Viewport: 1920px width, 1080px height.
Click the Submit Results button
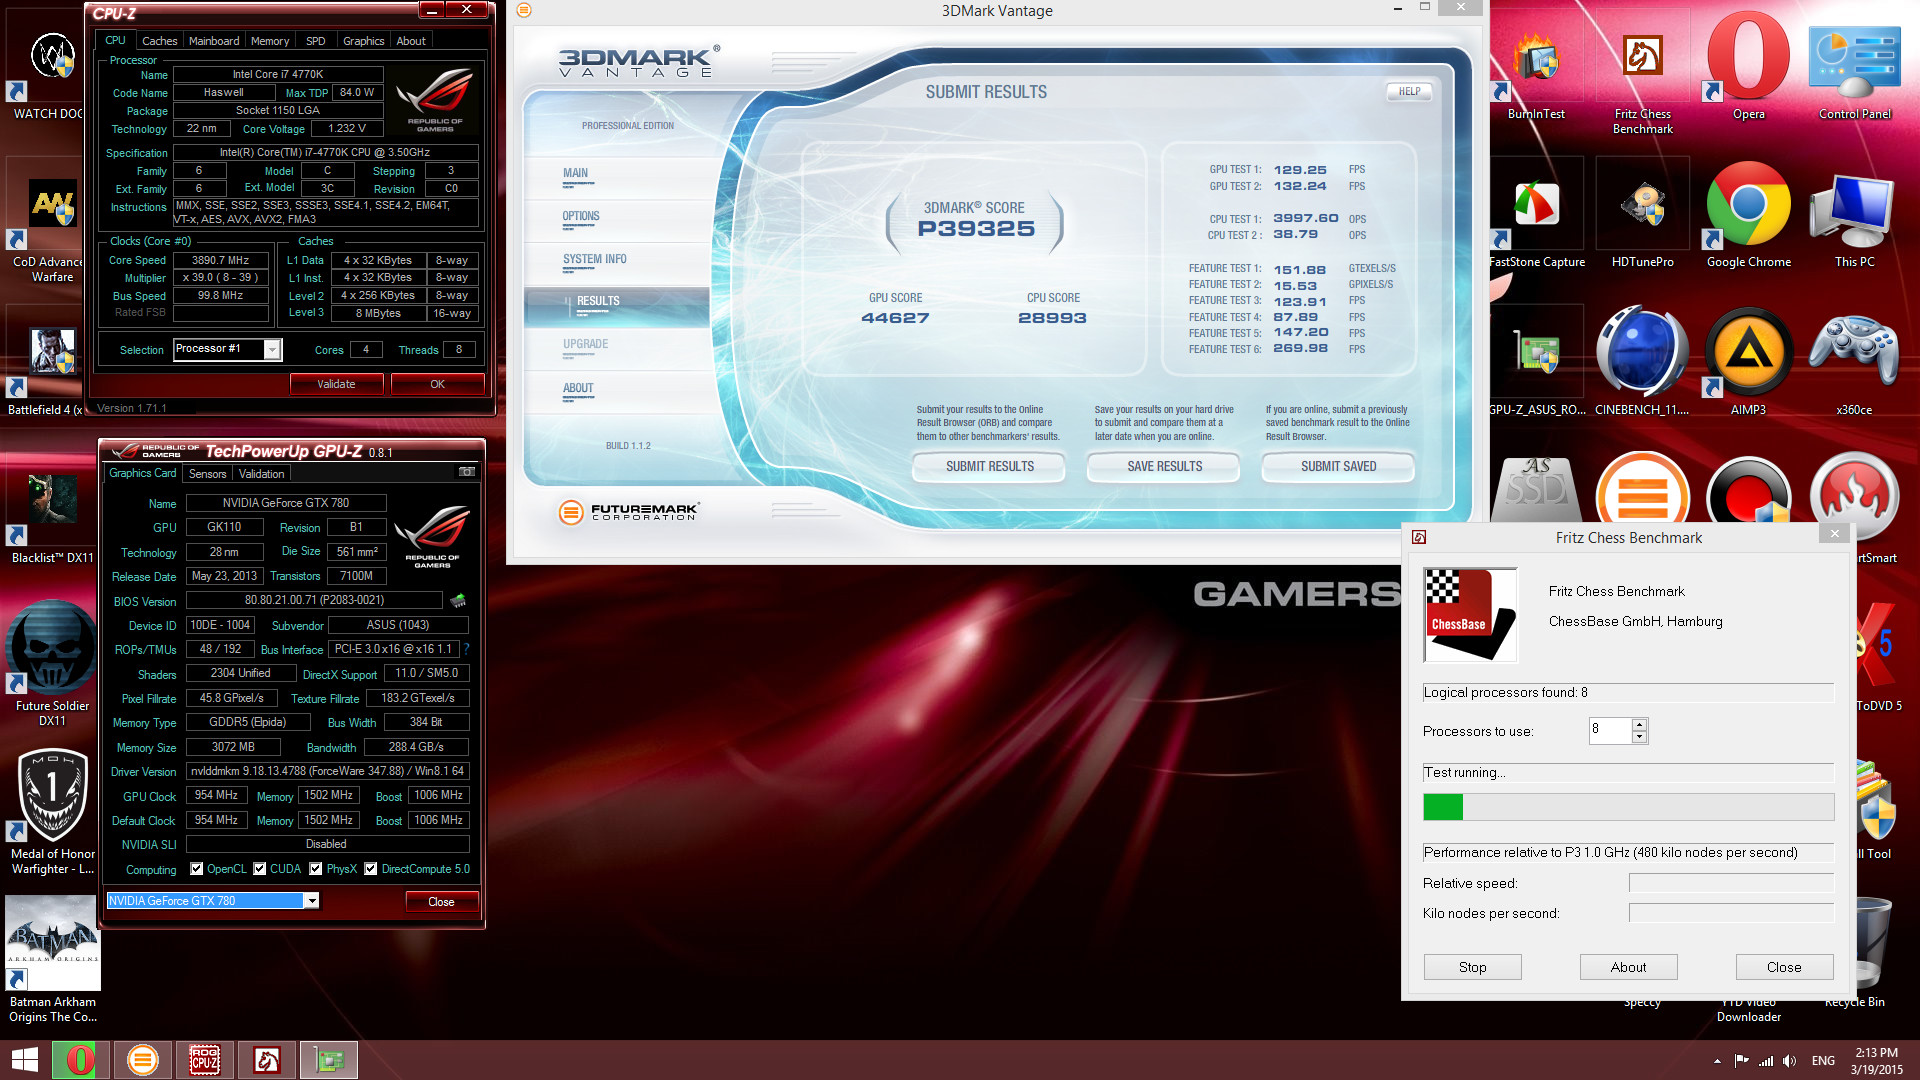pyautogui.click(x=989, y=467)
